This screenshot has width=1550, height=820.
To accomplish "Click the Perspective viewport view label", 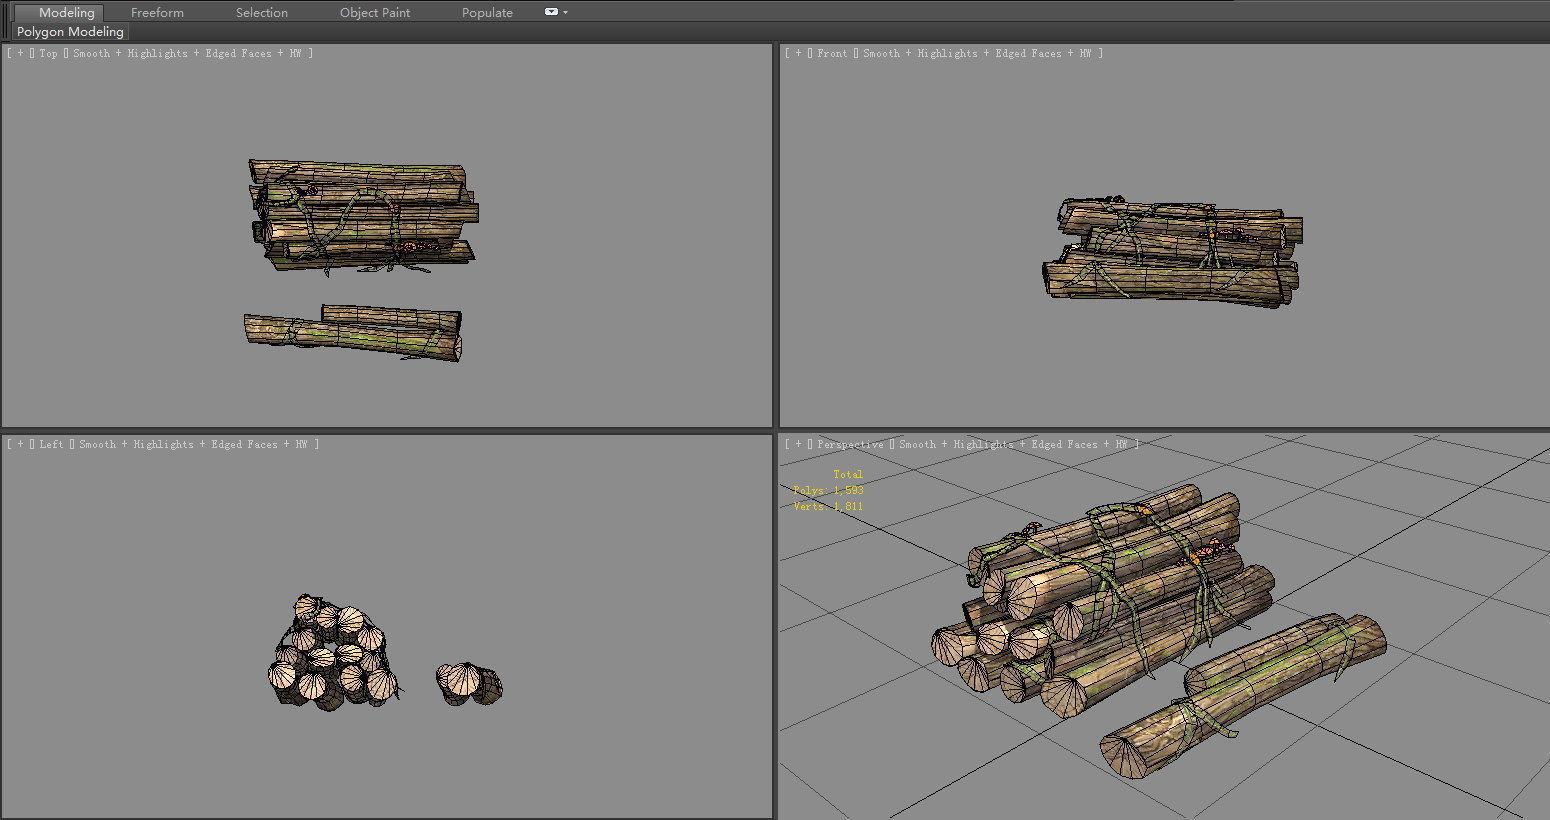I will click(850, 444).
